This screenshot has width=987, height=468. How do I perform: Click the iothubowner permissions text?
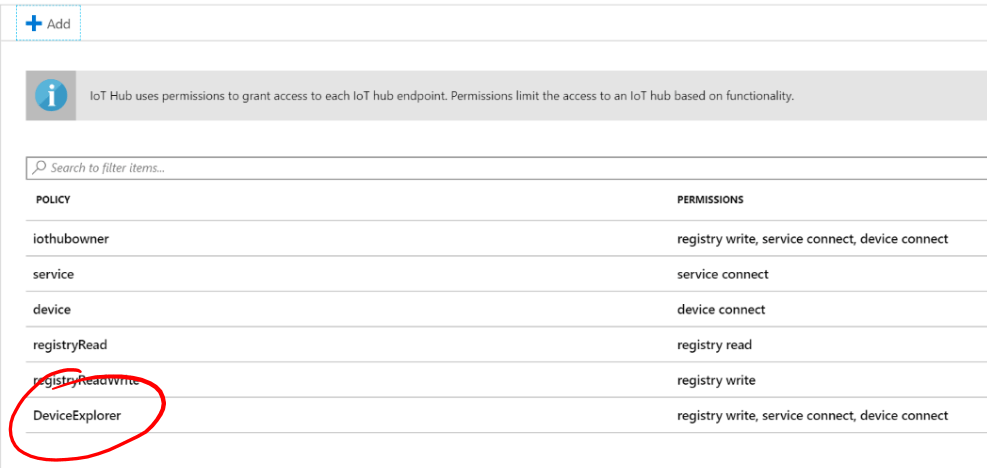click(812, 239)
